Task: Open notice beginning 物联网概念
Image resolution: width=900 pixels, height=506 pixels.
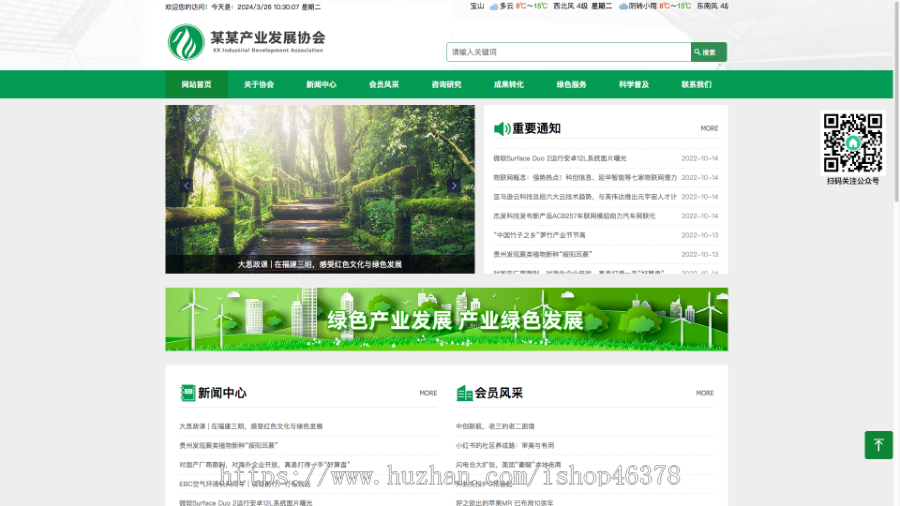Action: click(x=585, y=178)
